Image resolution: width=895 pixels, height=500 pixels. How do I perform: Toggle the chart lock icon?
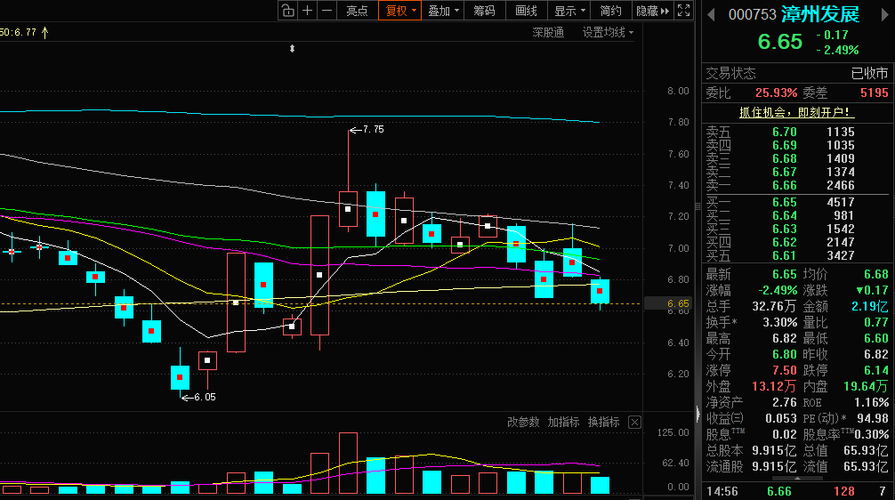(288, 10)
